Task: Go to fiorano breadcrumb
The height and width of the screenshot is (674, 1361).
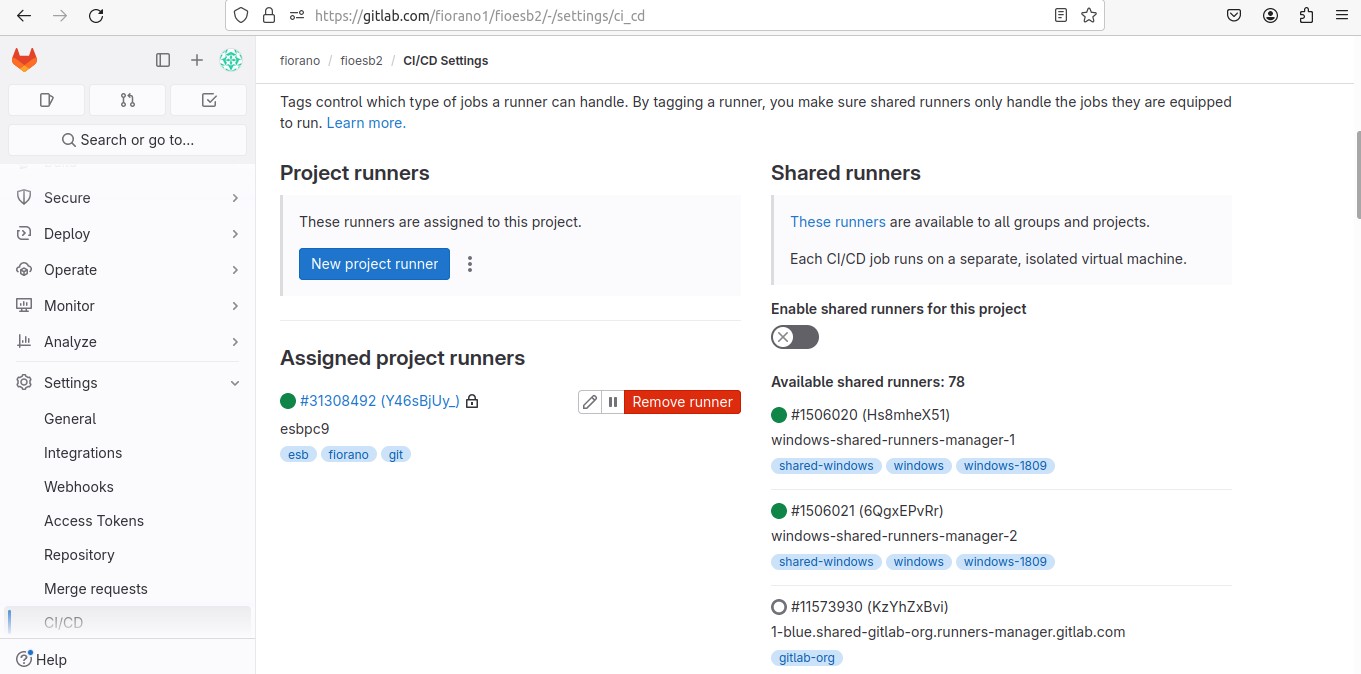Action: tap(300, 61)
